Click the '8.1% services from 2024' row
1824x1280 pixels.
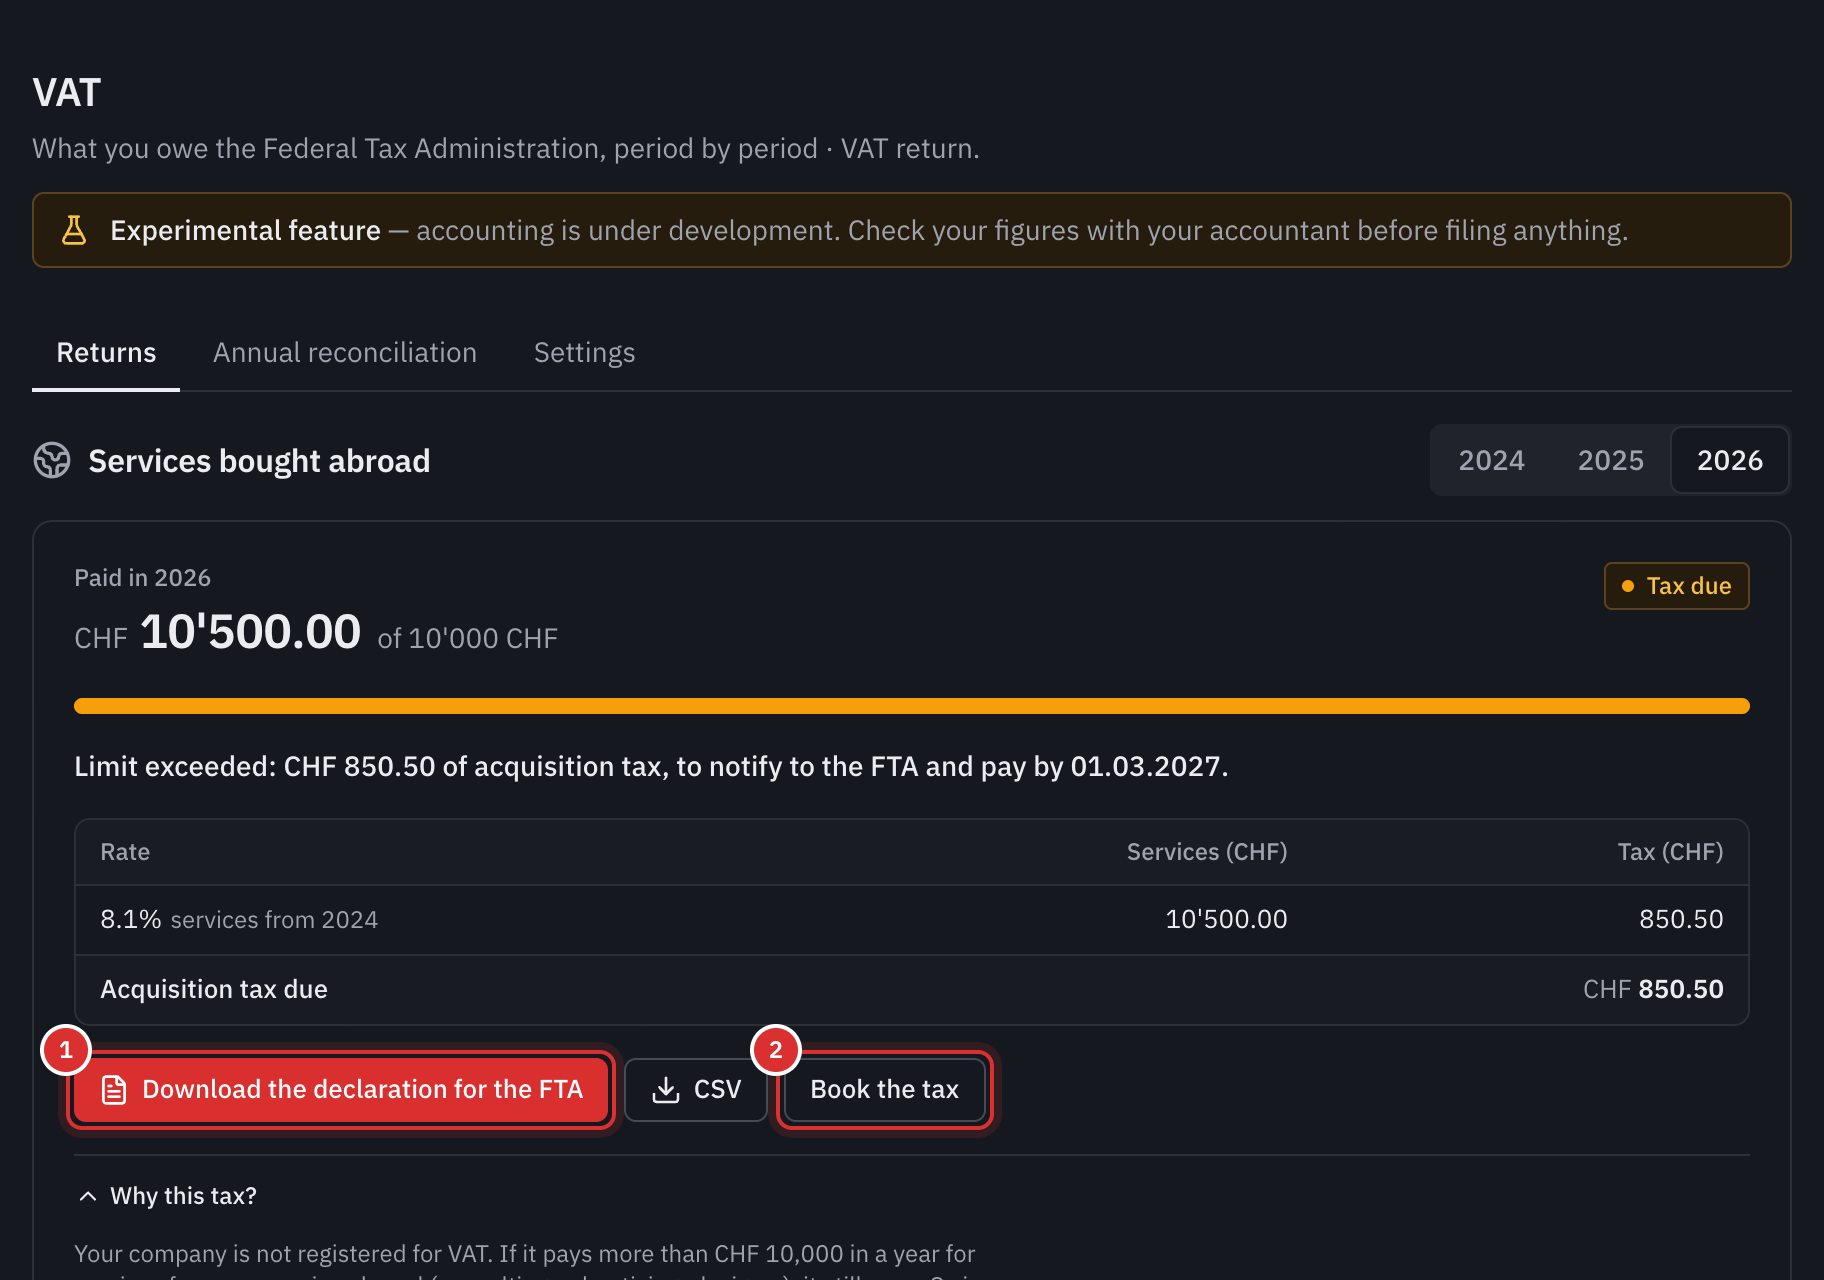tap(912, 920)
